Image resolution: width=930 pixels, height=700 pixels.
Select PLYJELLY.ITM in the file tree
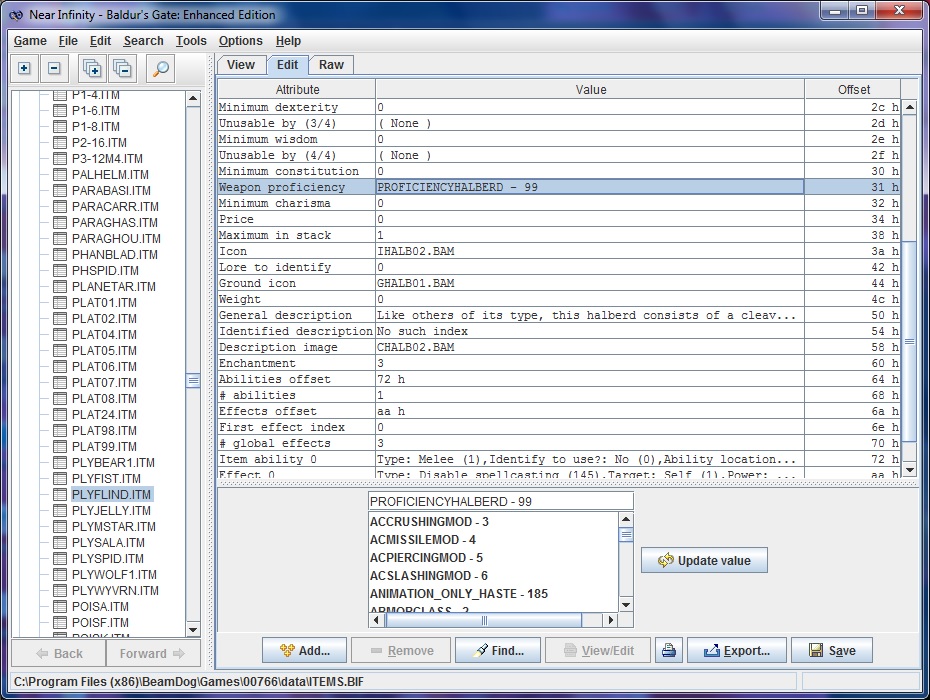(111, 510)
